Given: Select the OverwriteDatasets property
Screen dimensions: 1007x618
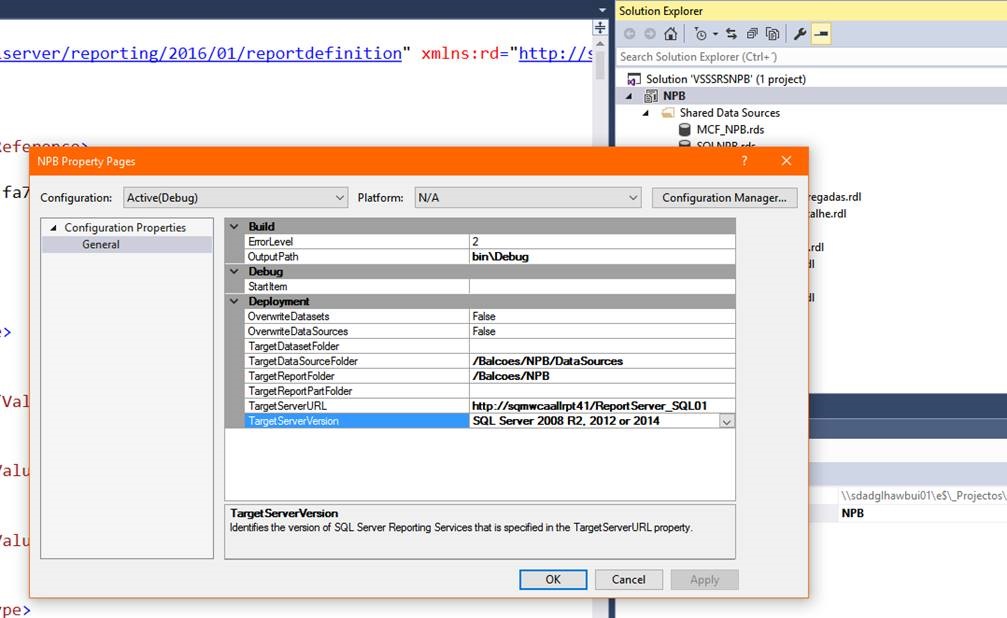Looking at the screenshot, I should tap(356, 316).
